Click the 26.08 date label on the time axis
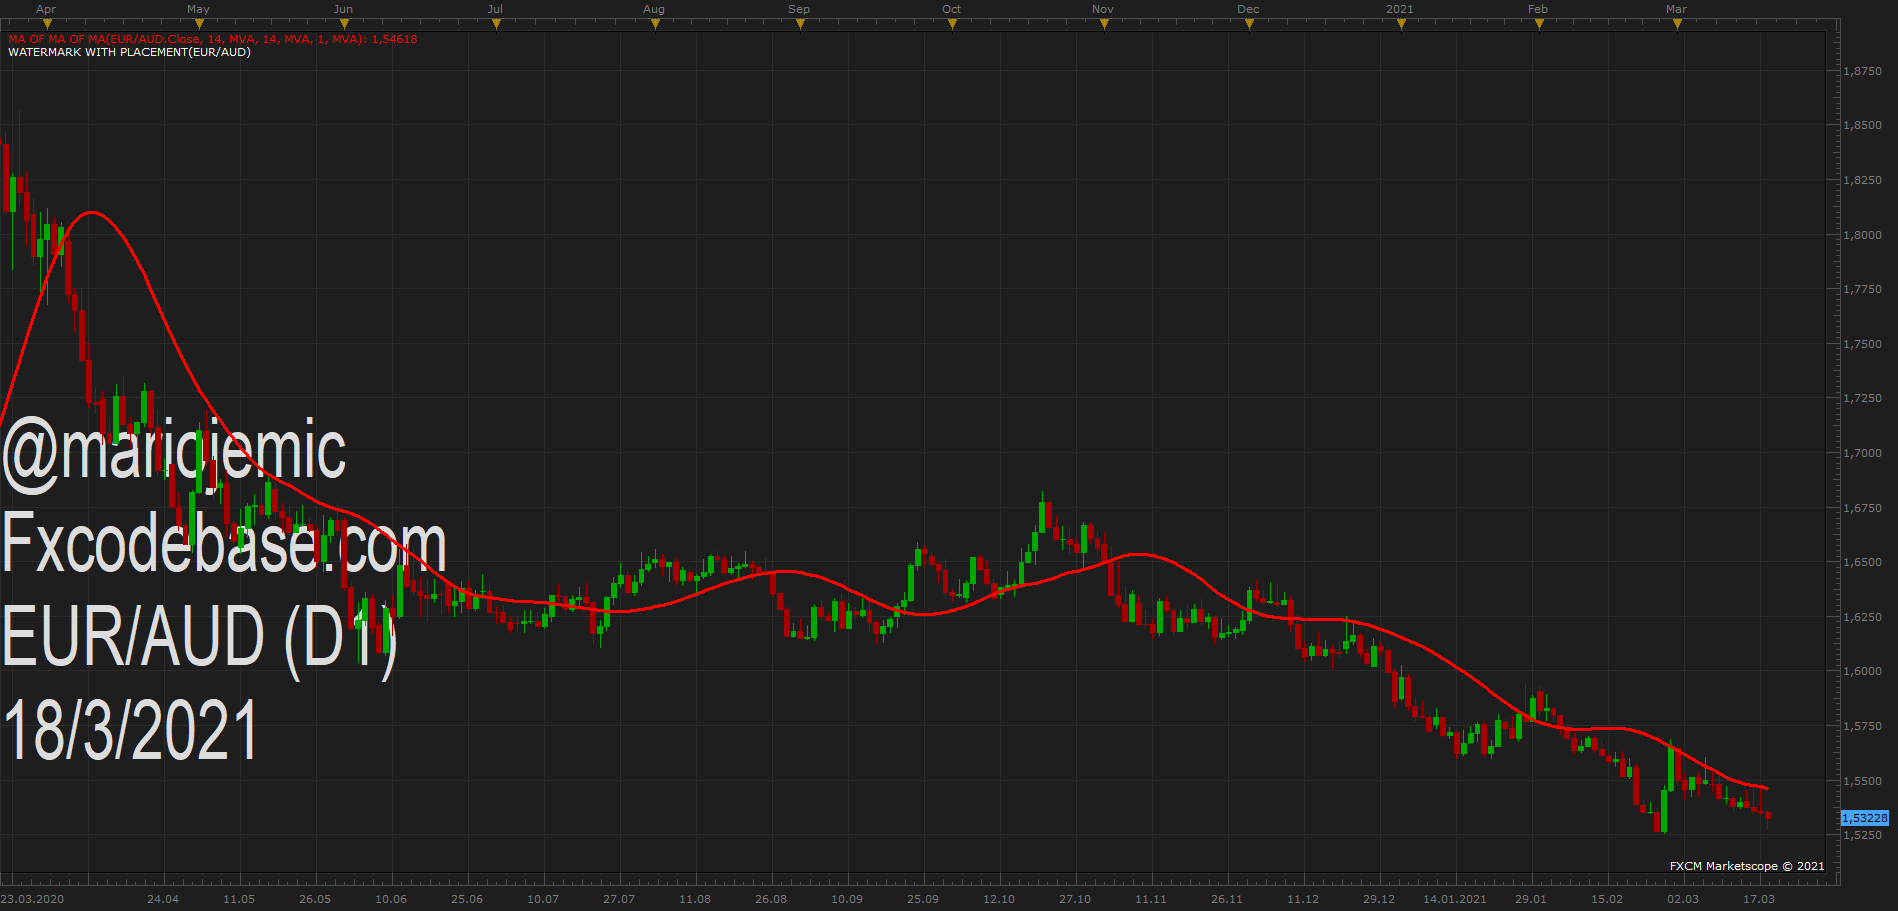 click(771, 899)
